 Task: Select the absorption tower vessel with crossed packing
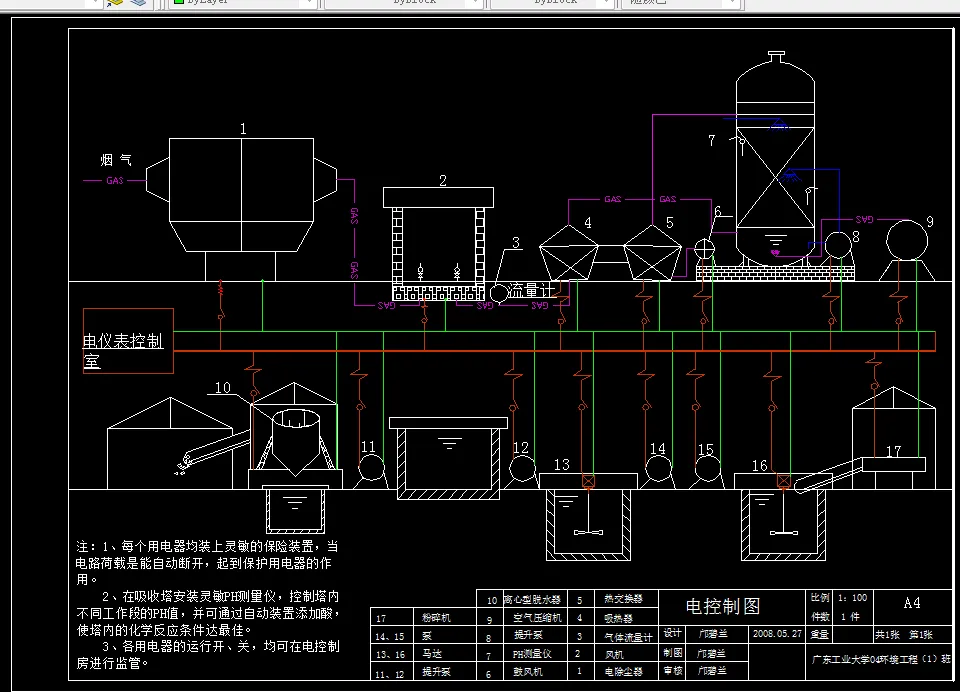point(775,159)
